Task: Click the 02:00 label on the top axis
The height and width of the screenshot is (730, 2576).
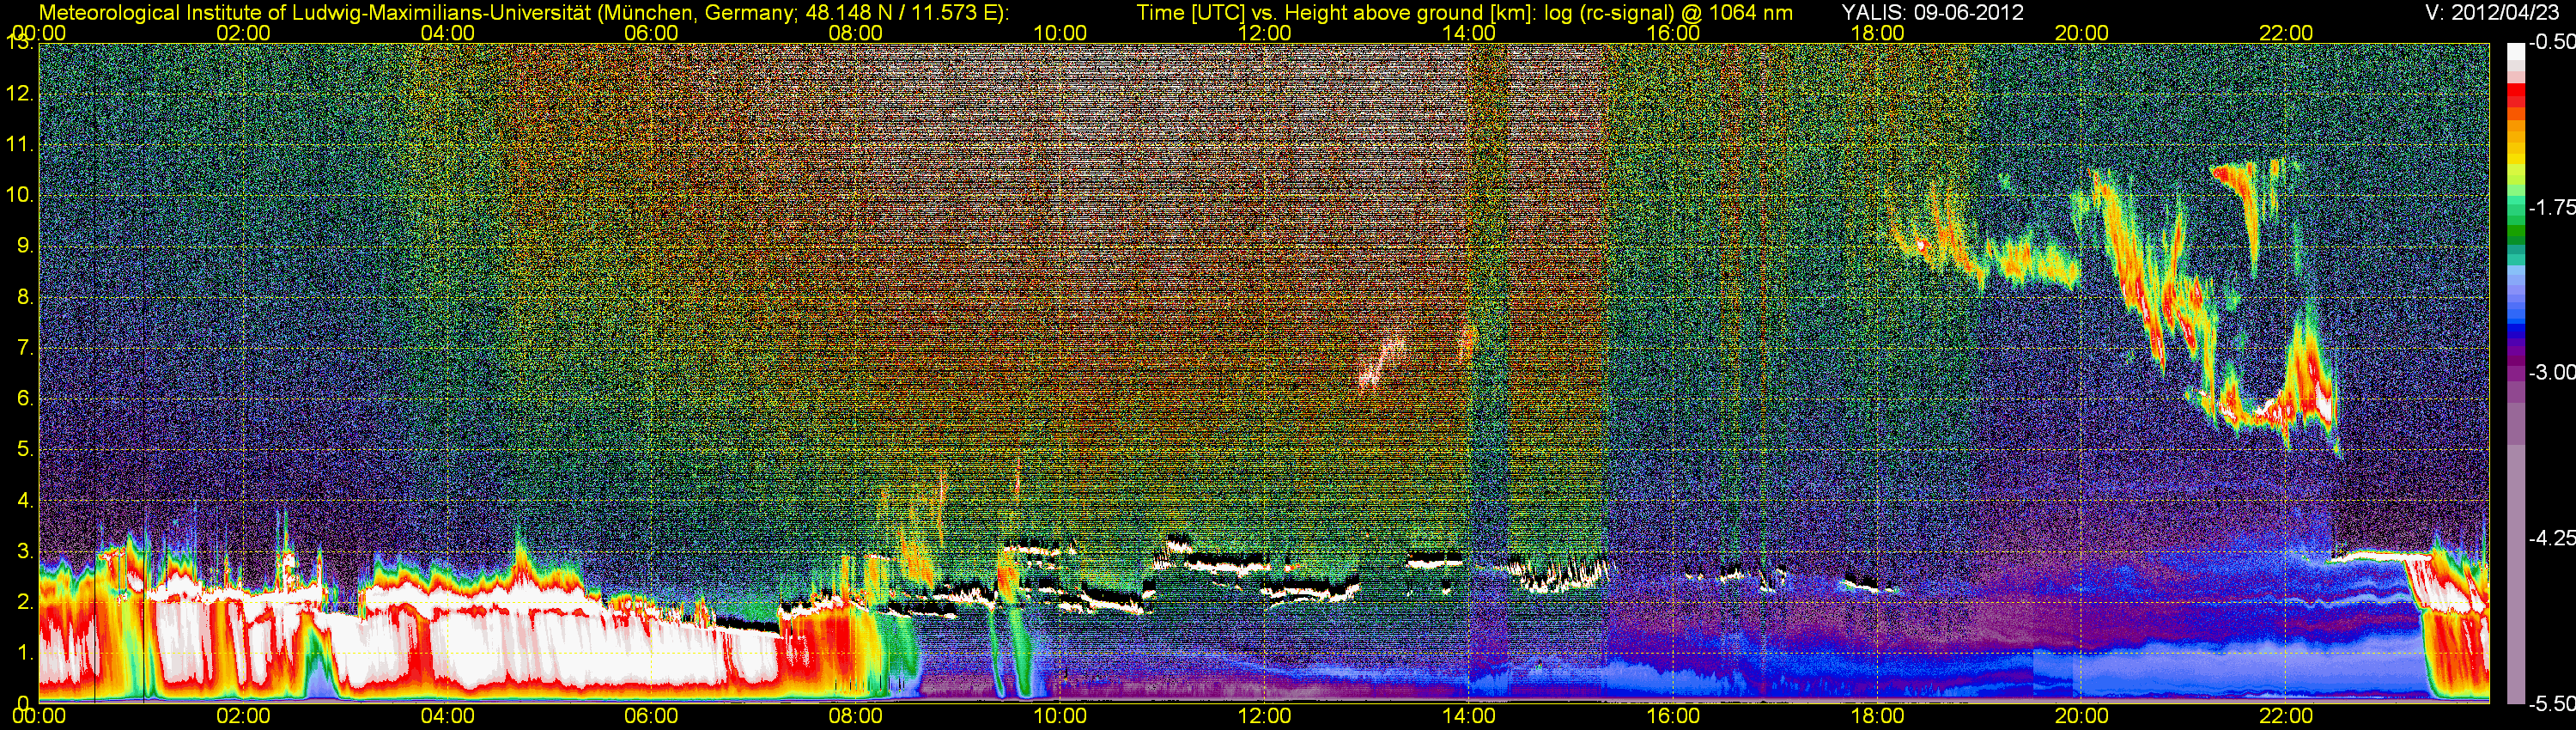Action: click(x=243, y=33)
